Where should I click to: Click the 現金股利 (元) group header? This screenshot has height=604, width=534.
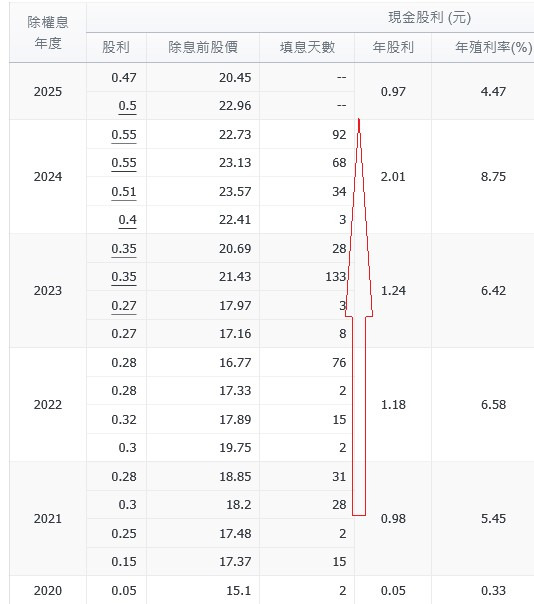pos(430,18)
